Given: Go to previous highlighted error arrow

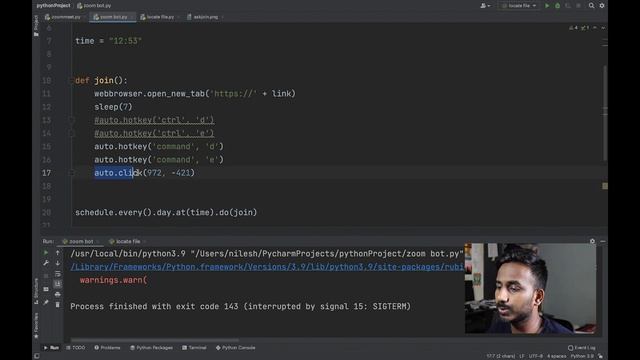Looking at the screenshot, I should (595, 28).
